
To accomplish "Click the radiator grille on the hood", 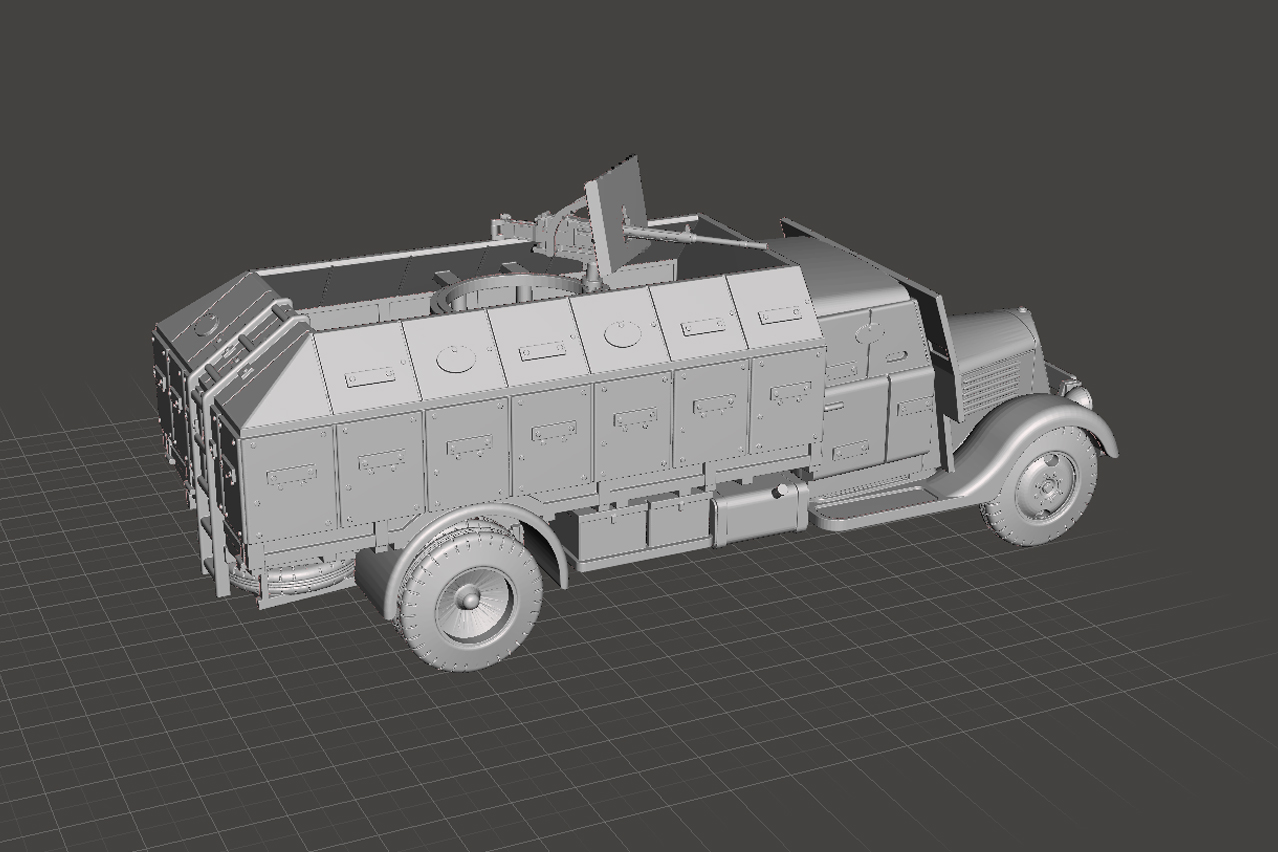I will point(990,384).
